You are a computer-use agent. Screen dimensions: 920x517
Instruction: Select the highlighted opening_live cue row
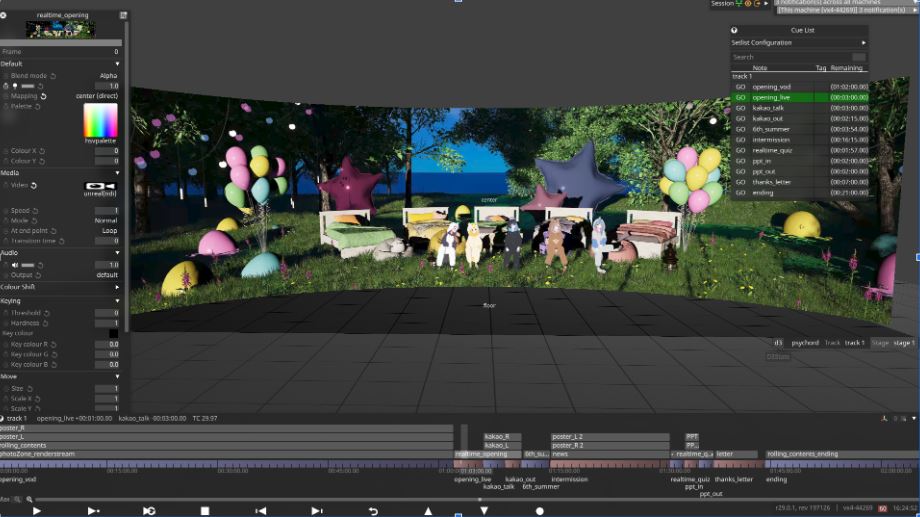(x=799, y=97)
